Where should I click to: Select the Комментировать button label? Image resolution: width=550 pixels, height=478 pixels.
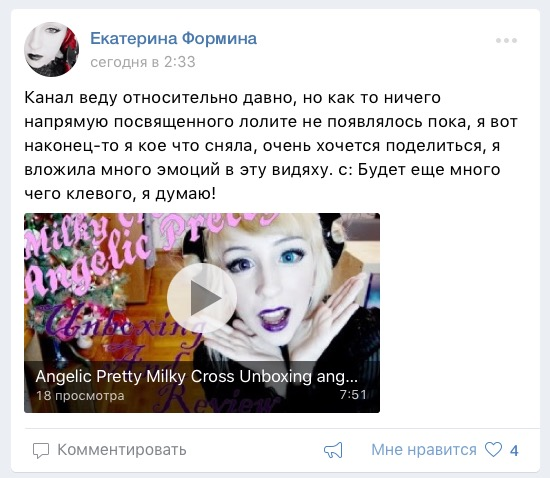122,450
